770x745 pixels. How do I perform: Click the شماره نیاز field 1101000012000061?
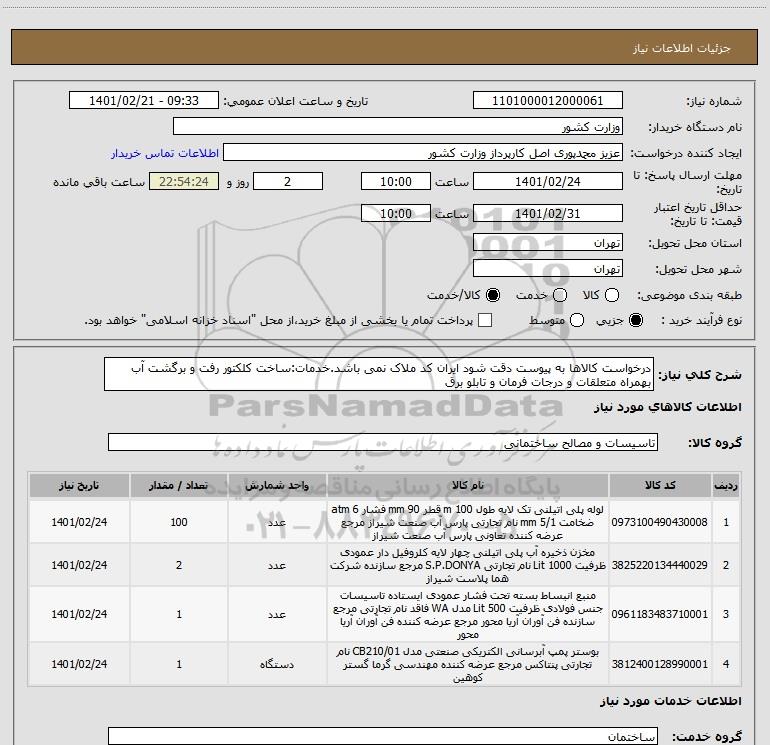pos(548,101)
